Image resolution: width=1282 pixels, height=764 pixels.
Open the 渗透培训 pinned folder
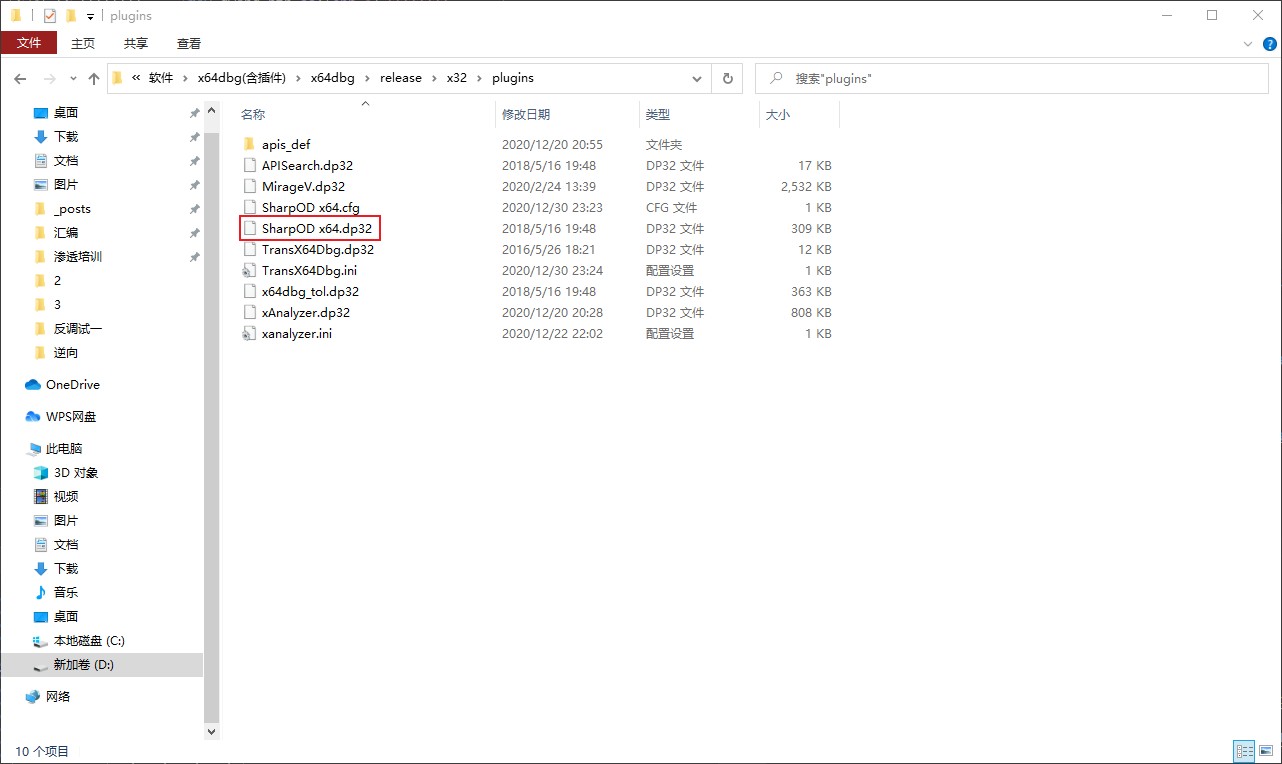(x=78, y=257)
